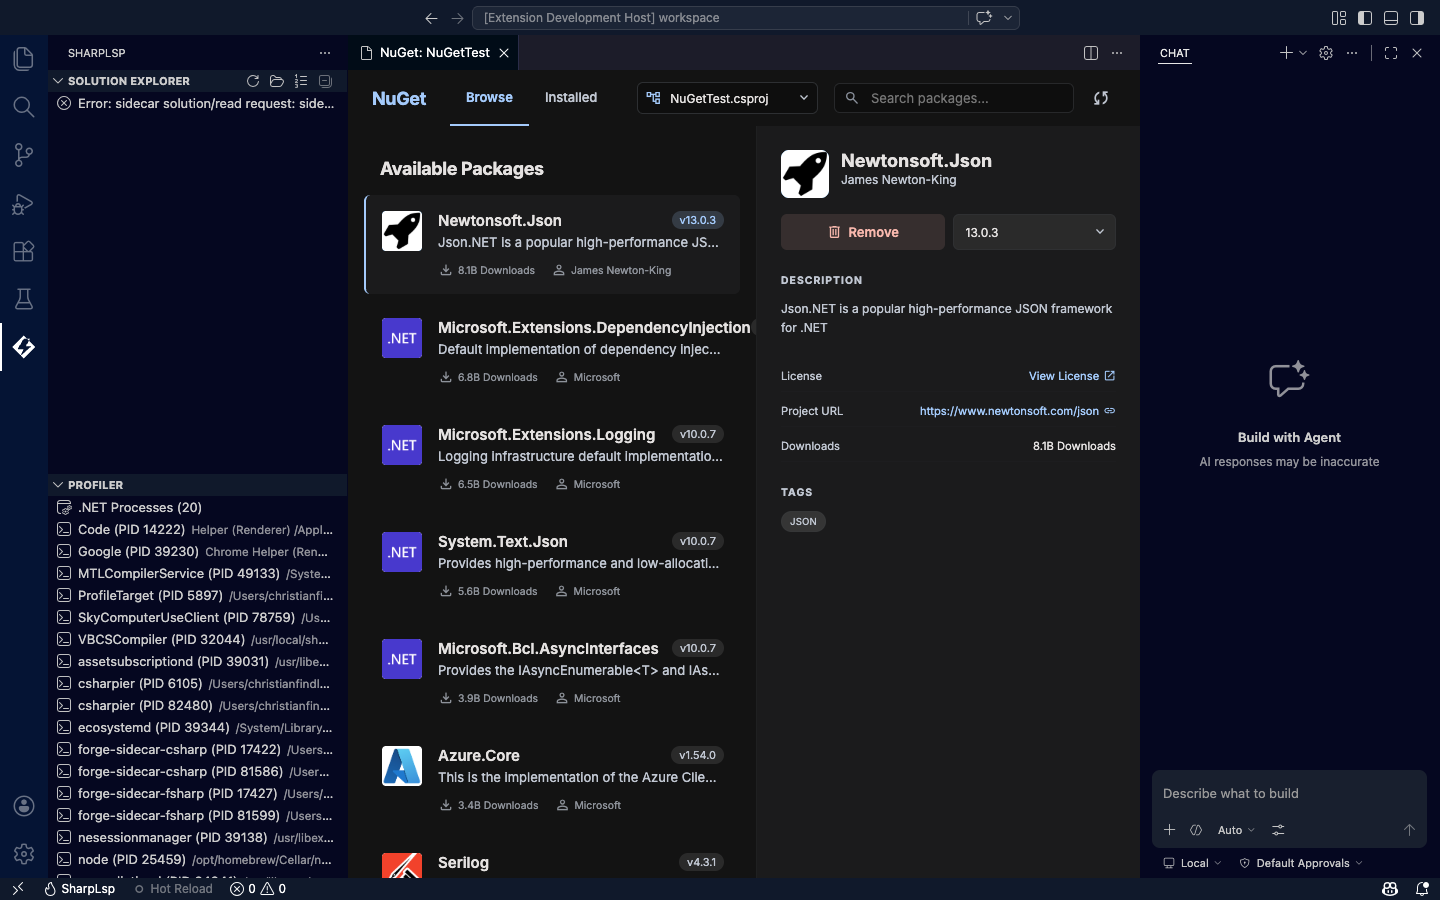Open editor more actions menu
The image size is (1440, 900).
pos(1117,53)
